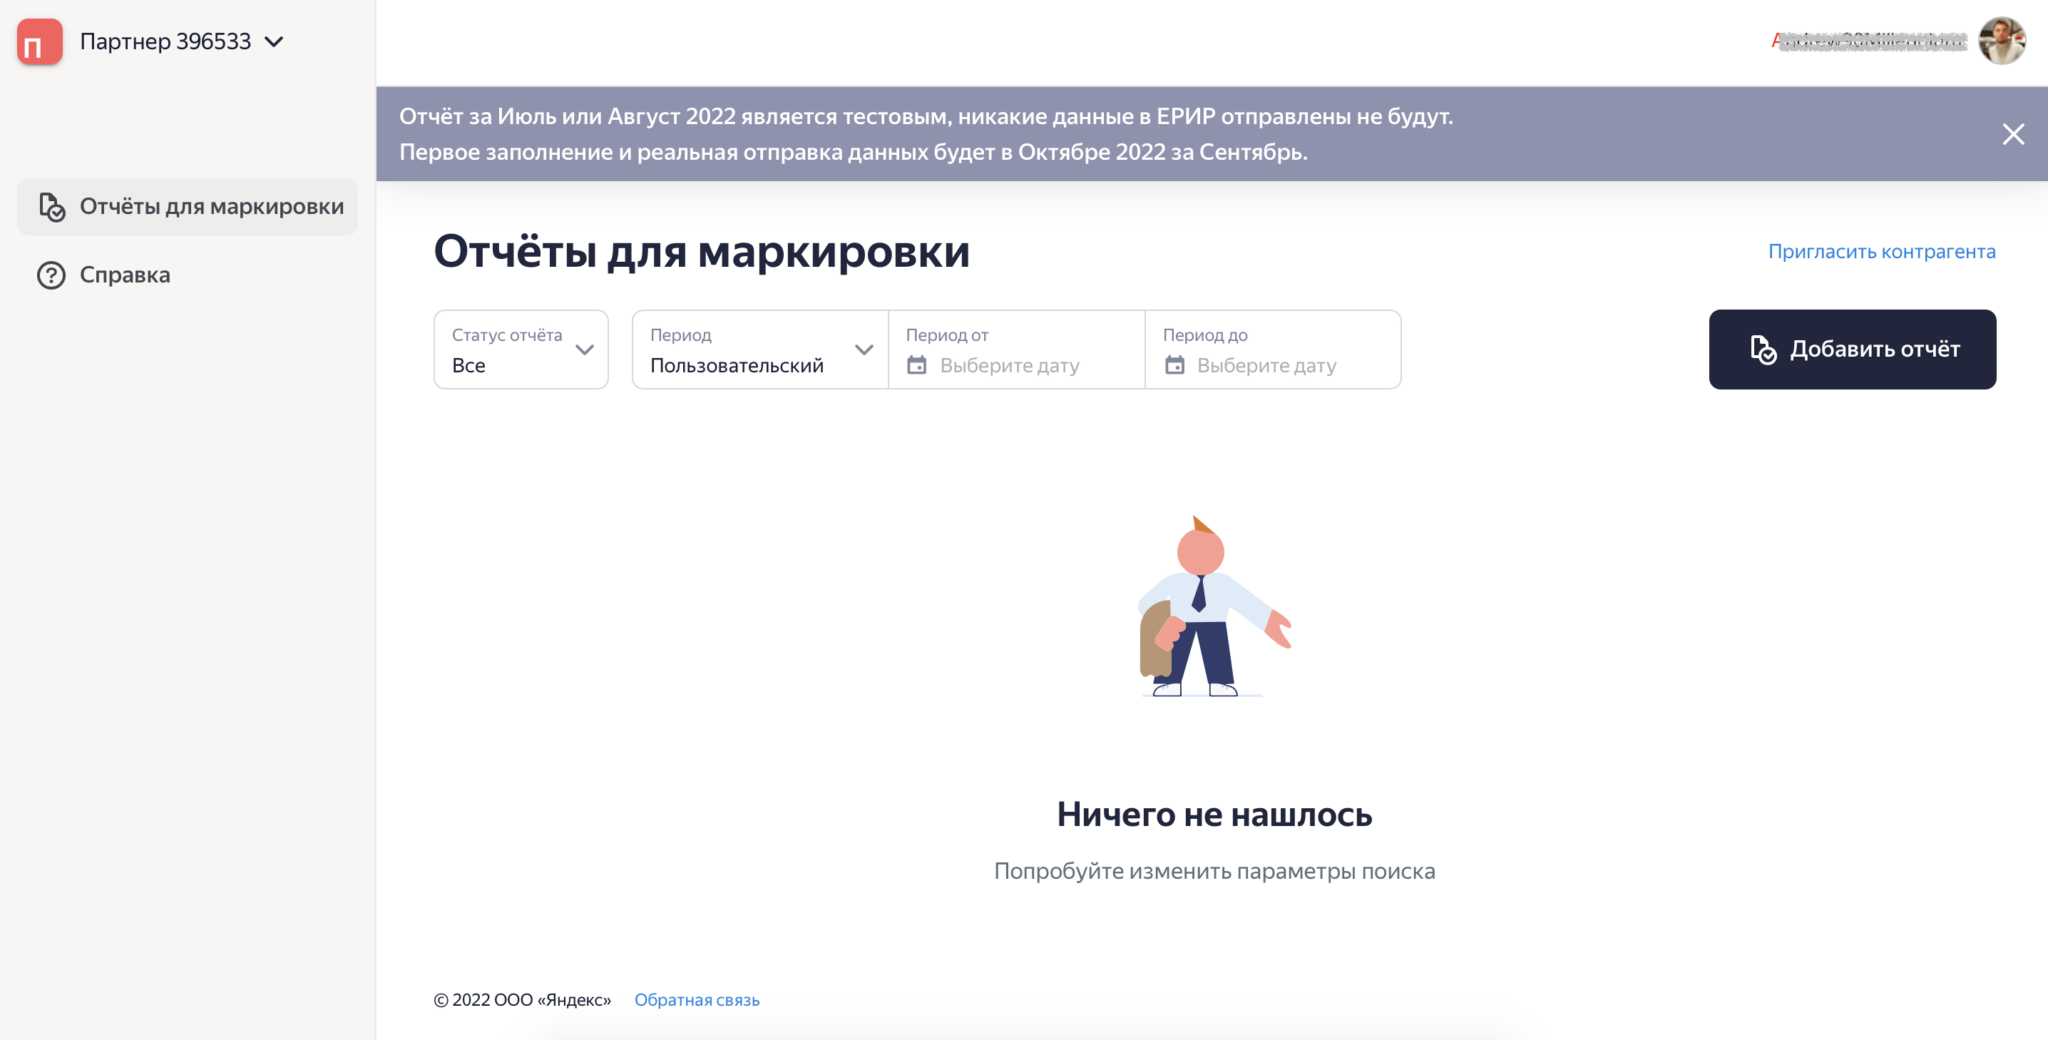
Task: Click the question mark Справка icon
Action: pos(51,275)
